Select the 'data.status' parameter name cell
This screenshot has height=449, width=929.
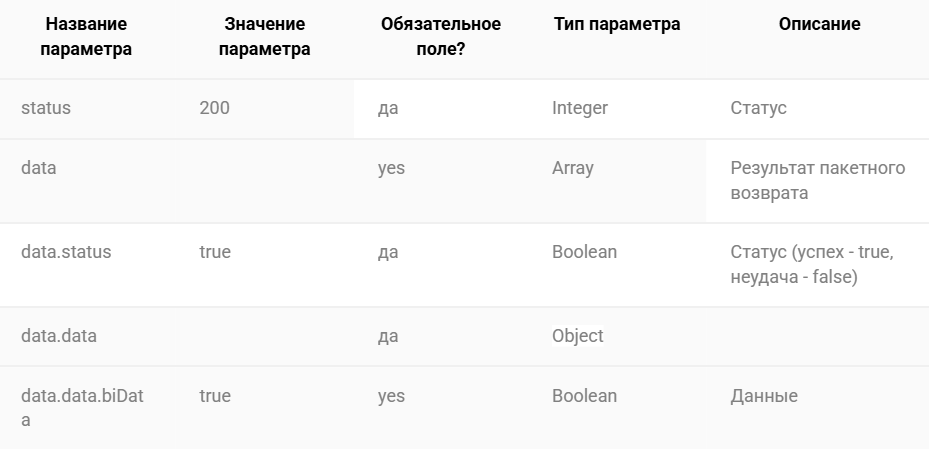pyautogui.click(x=66, y=252)
